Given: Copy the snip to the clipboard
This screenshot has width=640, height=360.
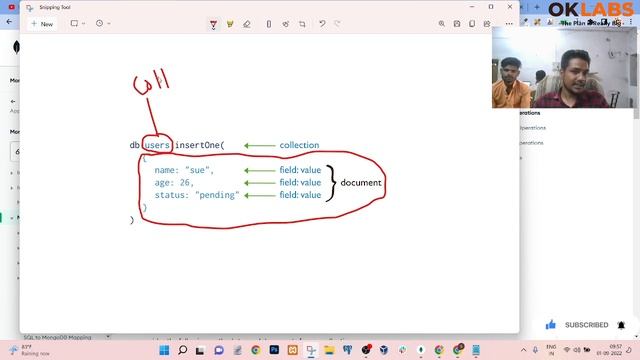Looking at the screenshot, I should coord(472,24).
